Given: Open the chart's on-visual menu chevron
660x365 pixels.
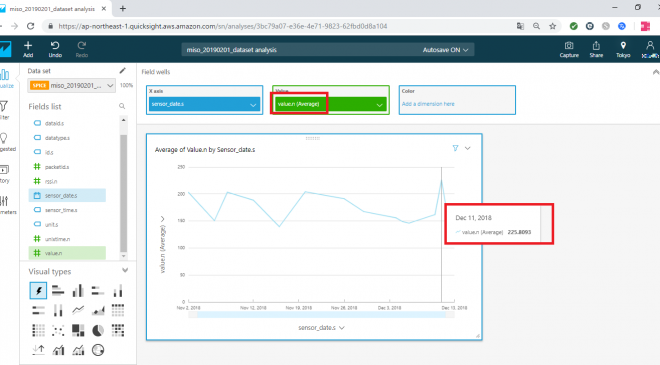Looking at the screenshot, I should (468, 148).
